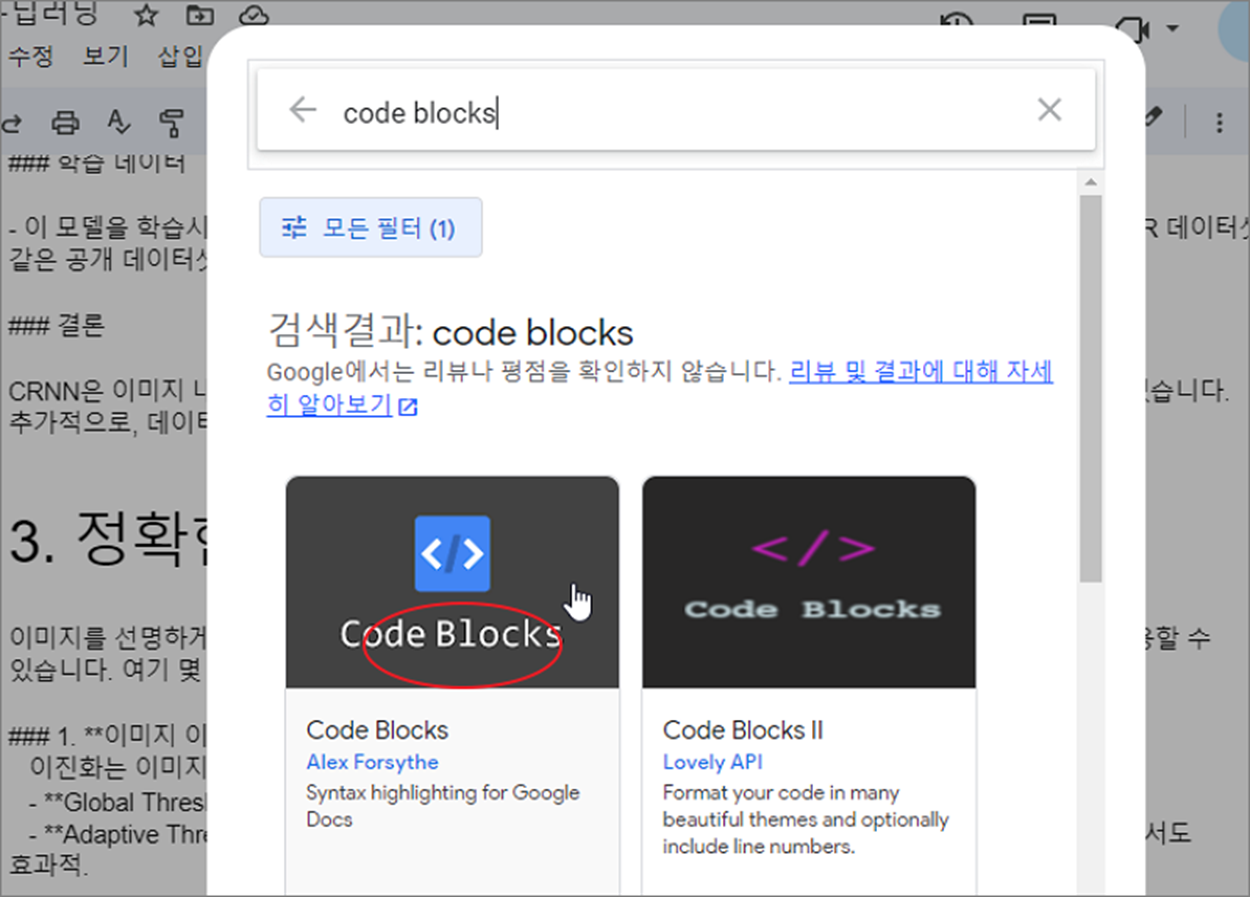The width and height of the screenshot is (1250, 897).
Task: Click blue code icon on Code Blocks card
Action: (x=452, y=553)
